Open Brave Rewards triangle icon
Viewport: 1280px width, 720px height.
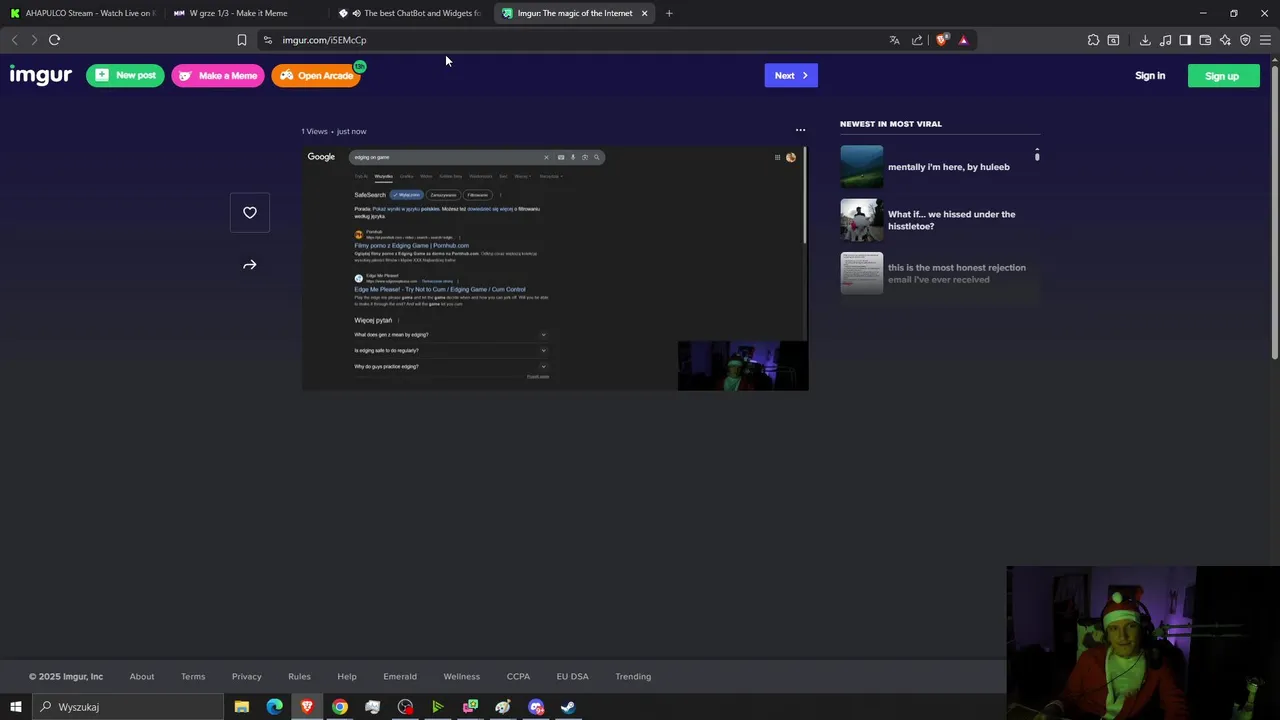coord(963,40)
